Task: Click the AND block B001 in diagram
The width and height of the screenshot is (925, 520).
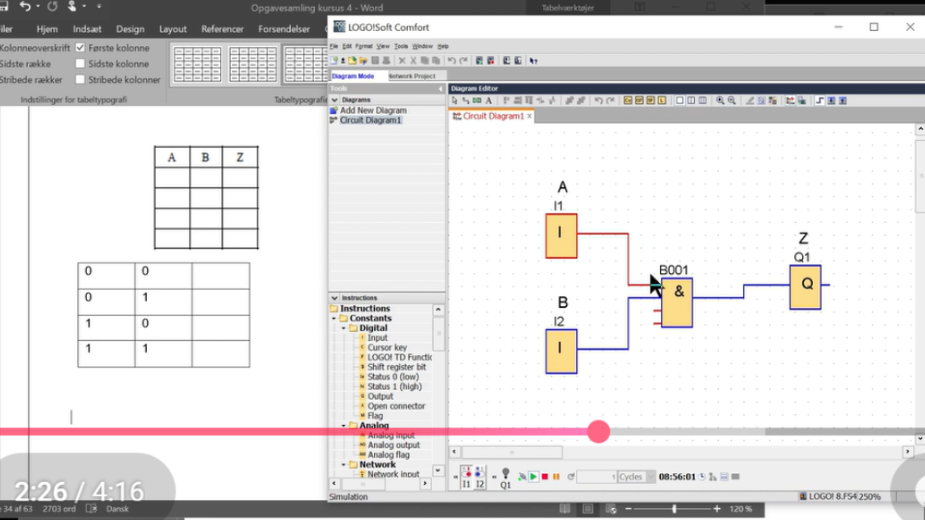Action: pos(677,303)
